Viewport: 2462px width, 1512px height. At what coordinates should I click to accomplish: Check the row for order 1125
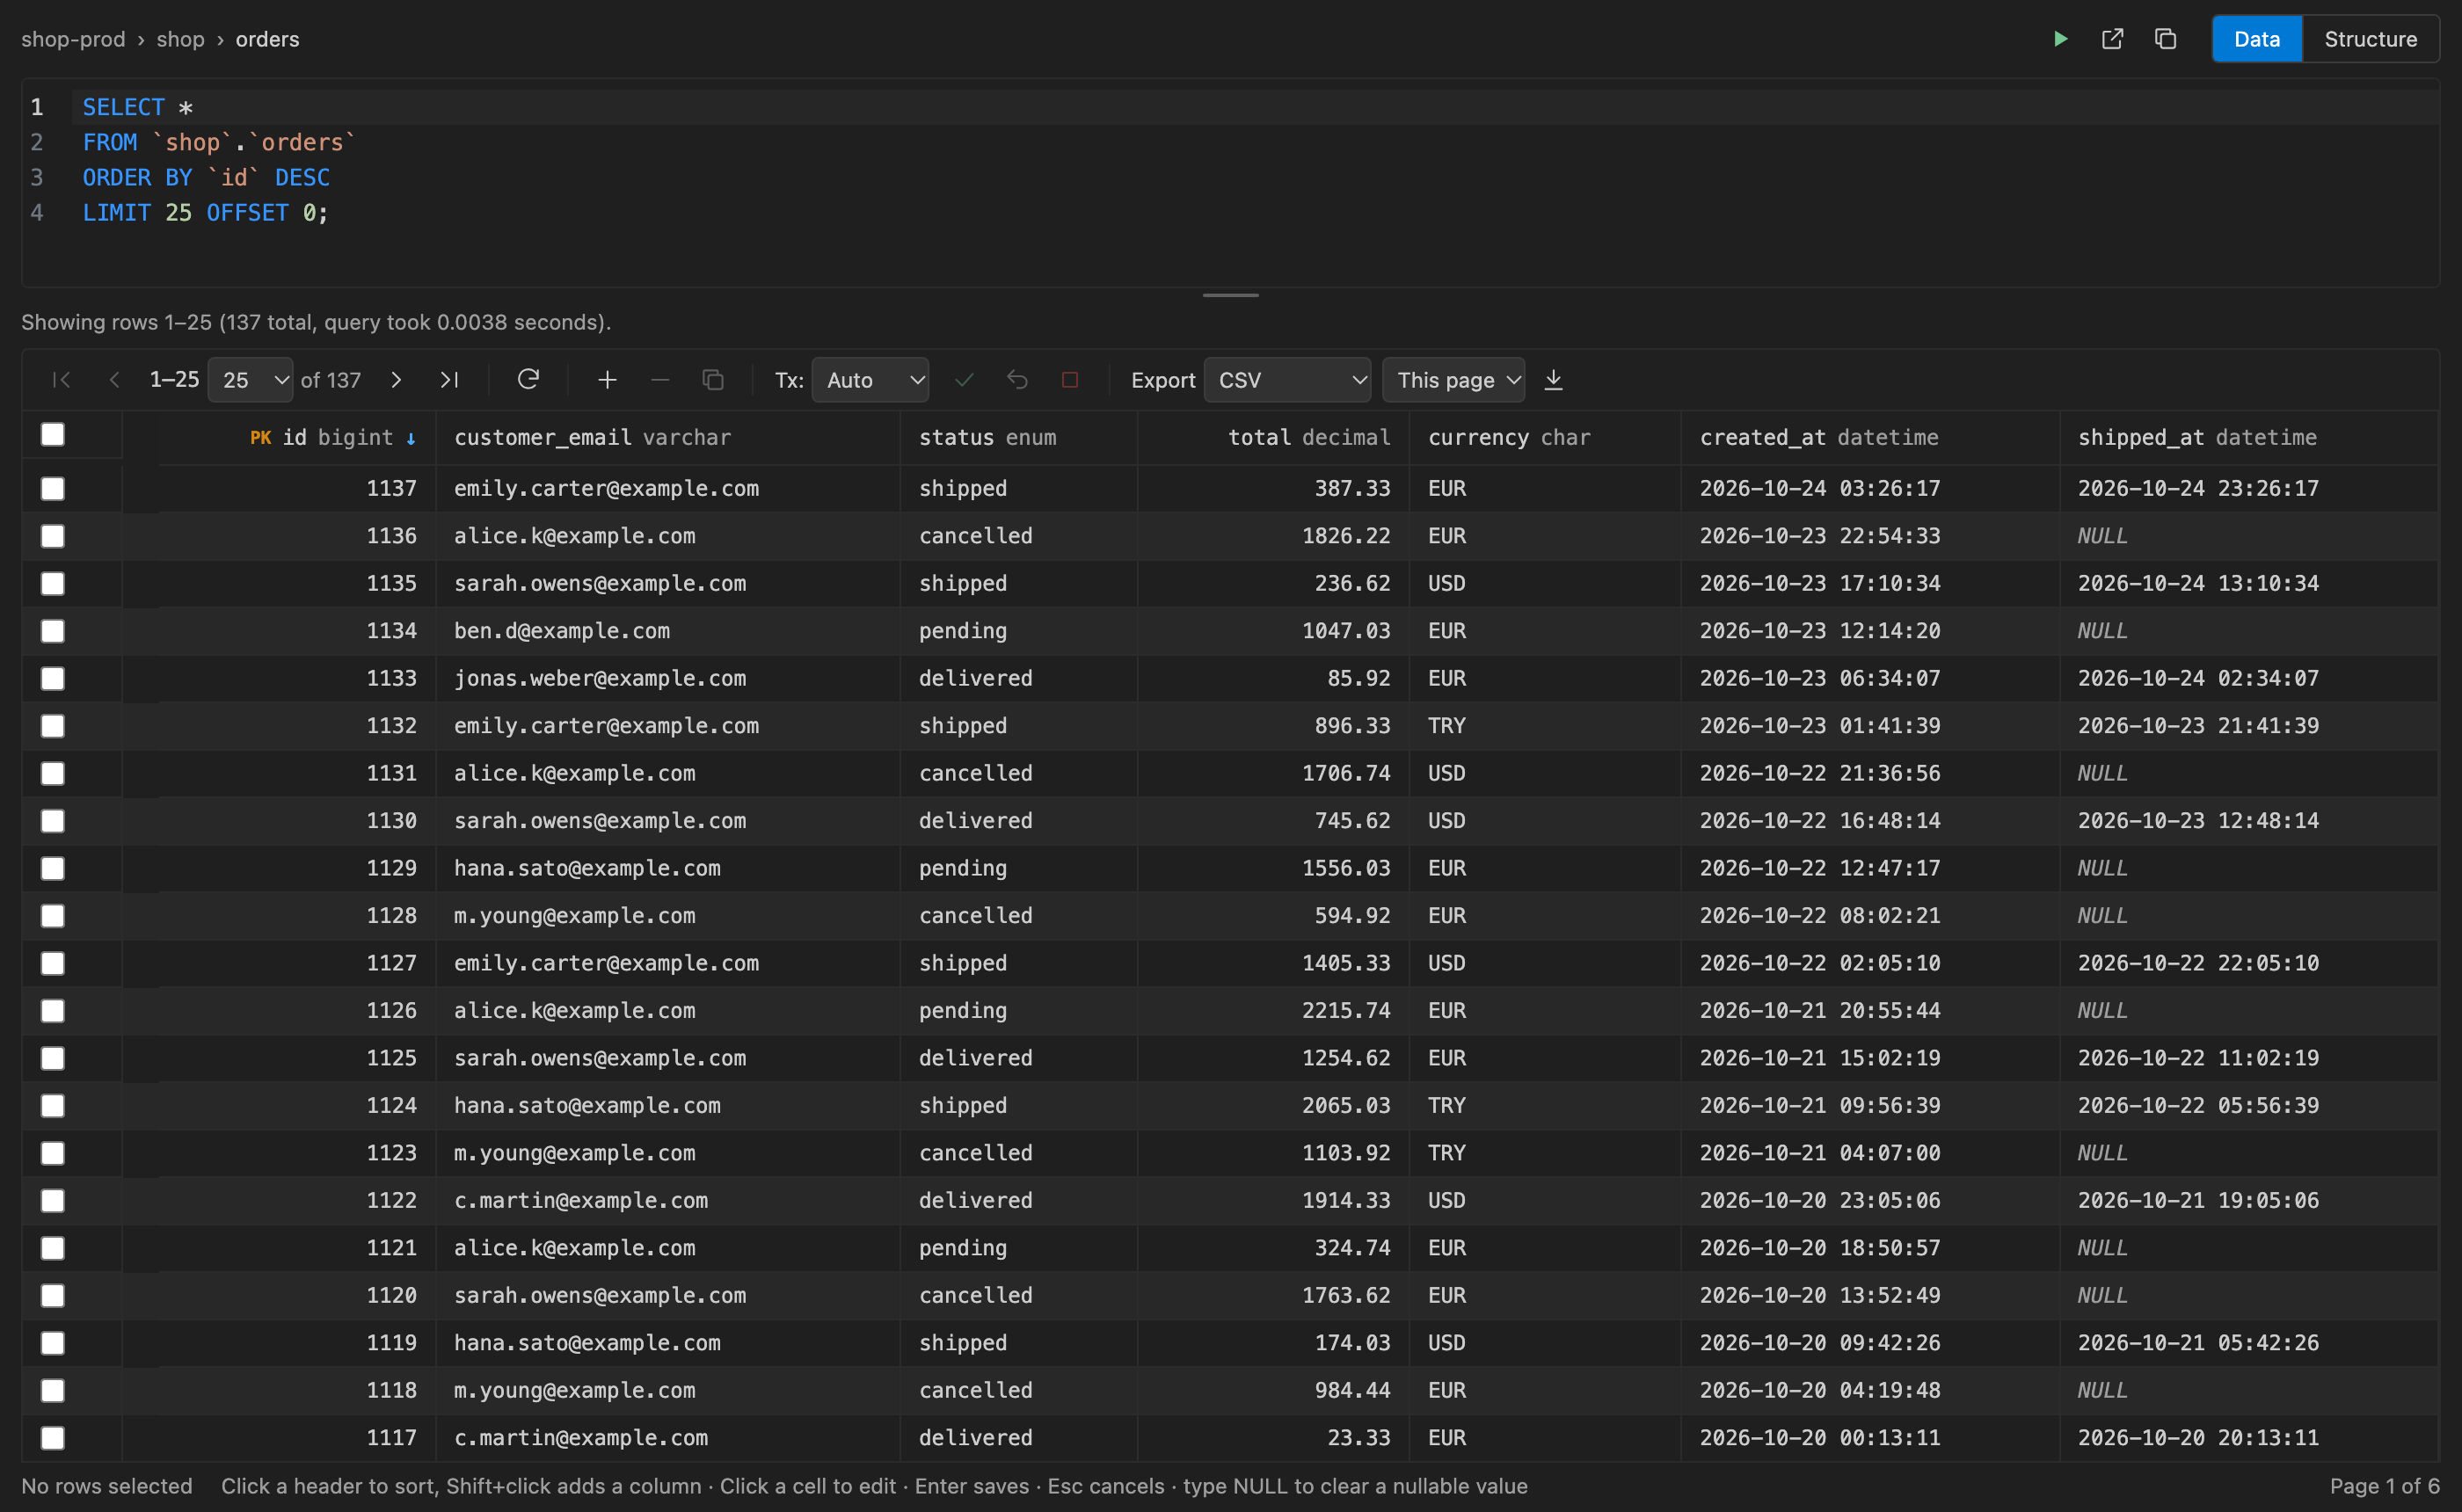pyautogui.click(x=53, y=1058)
